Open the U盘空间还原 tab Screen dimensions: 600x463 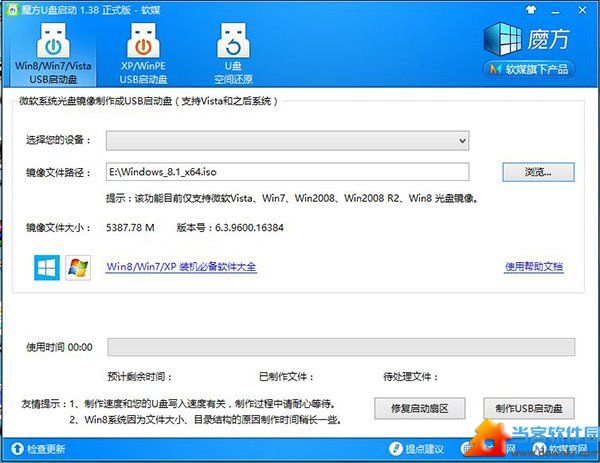tap(233, 52)
